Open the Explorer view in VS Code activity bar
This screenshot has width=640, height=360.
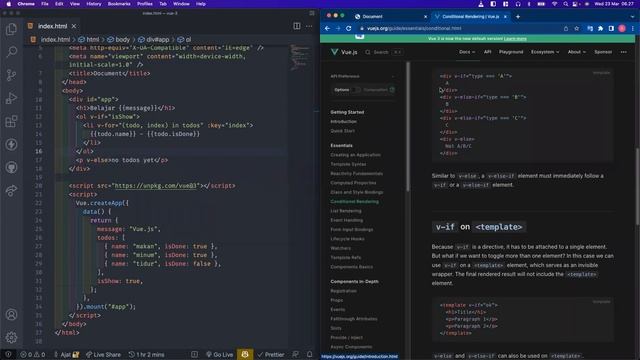coord(11,29)
